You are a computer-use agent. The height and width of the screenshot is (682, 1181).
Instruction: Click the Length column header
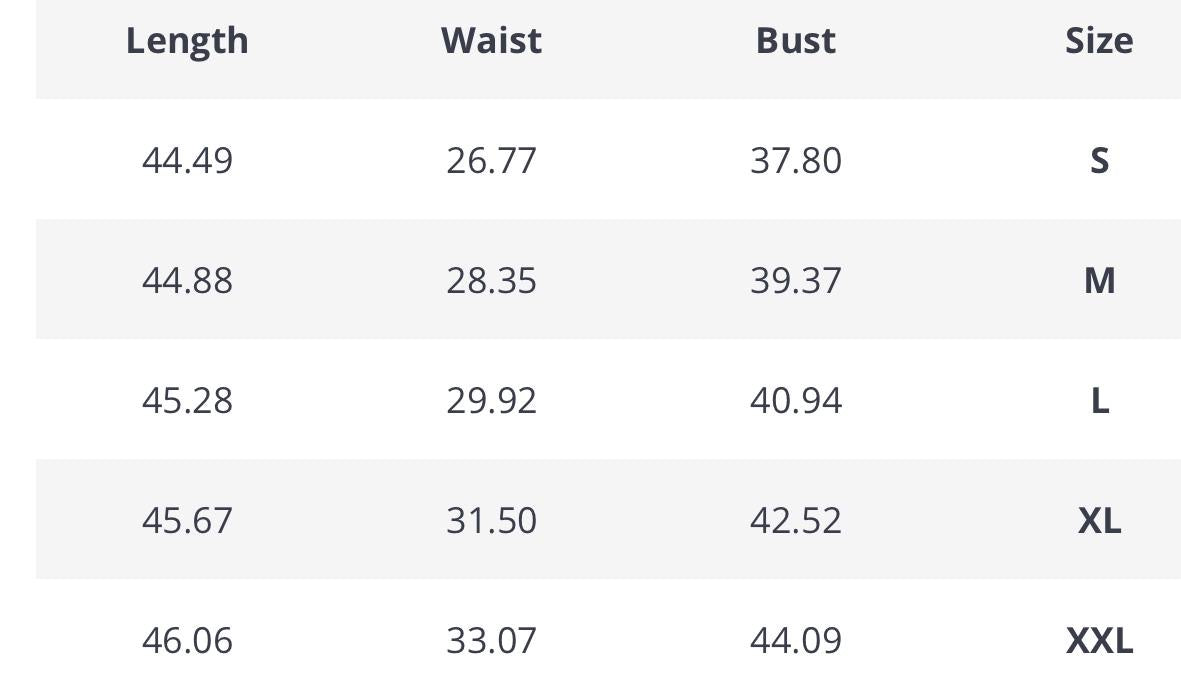coord(187,41)
